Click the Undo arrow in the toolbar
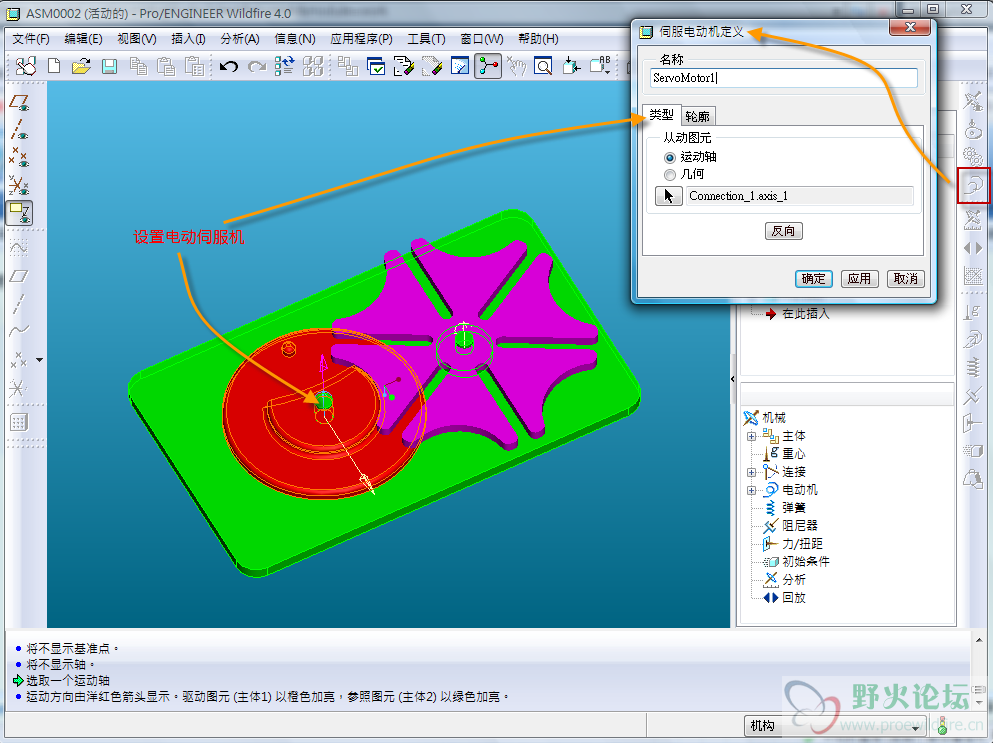This screenshot has width=993, height=743. 229,67
